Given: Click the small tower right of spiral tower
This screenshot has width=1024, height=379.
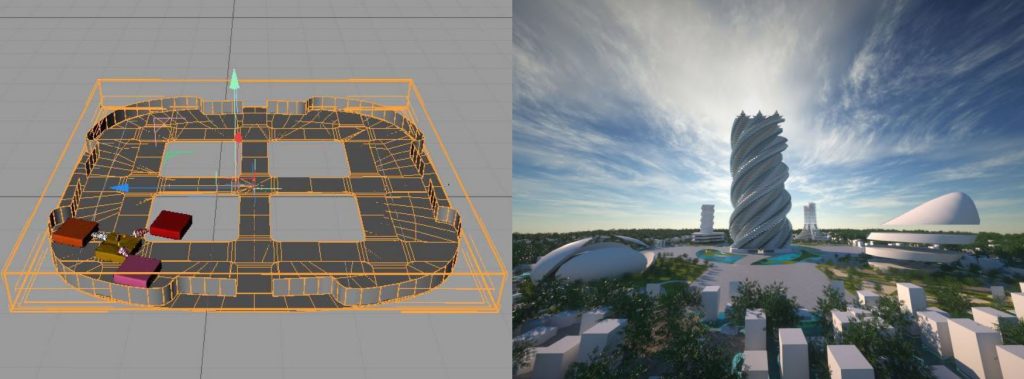Looking at the screenshot, I should tap(810, 221).
